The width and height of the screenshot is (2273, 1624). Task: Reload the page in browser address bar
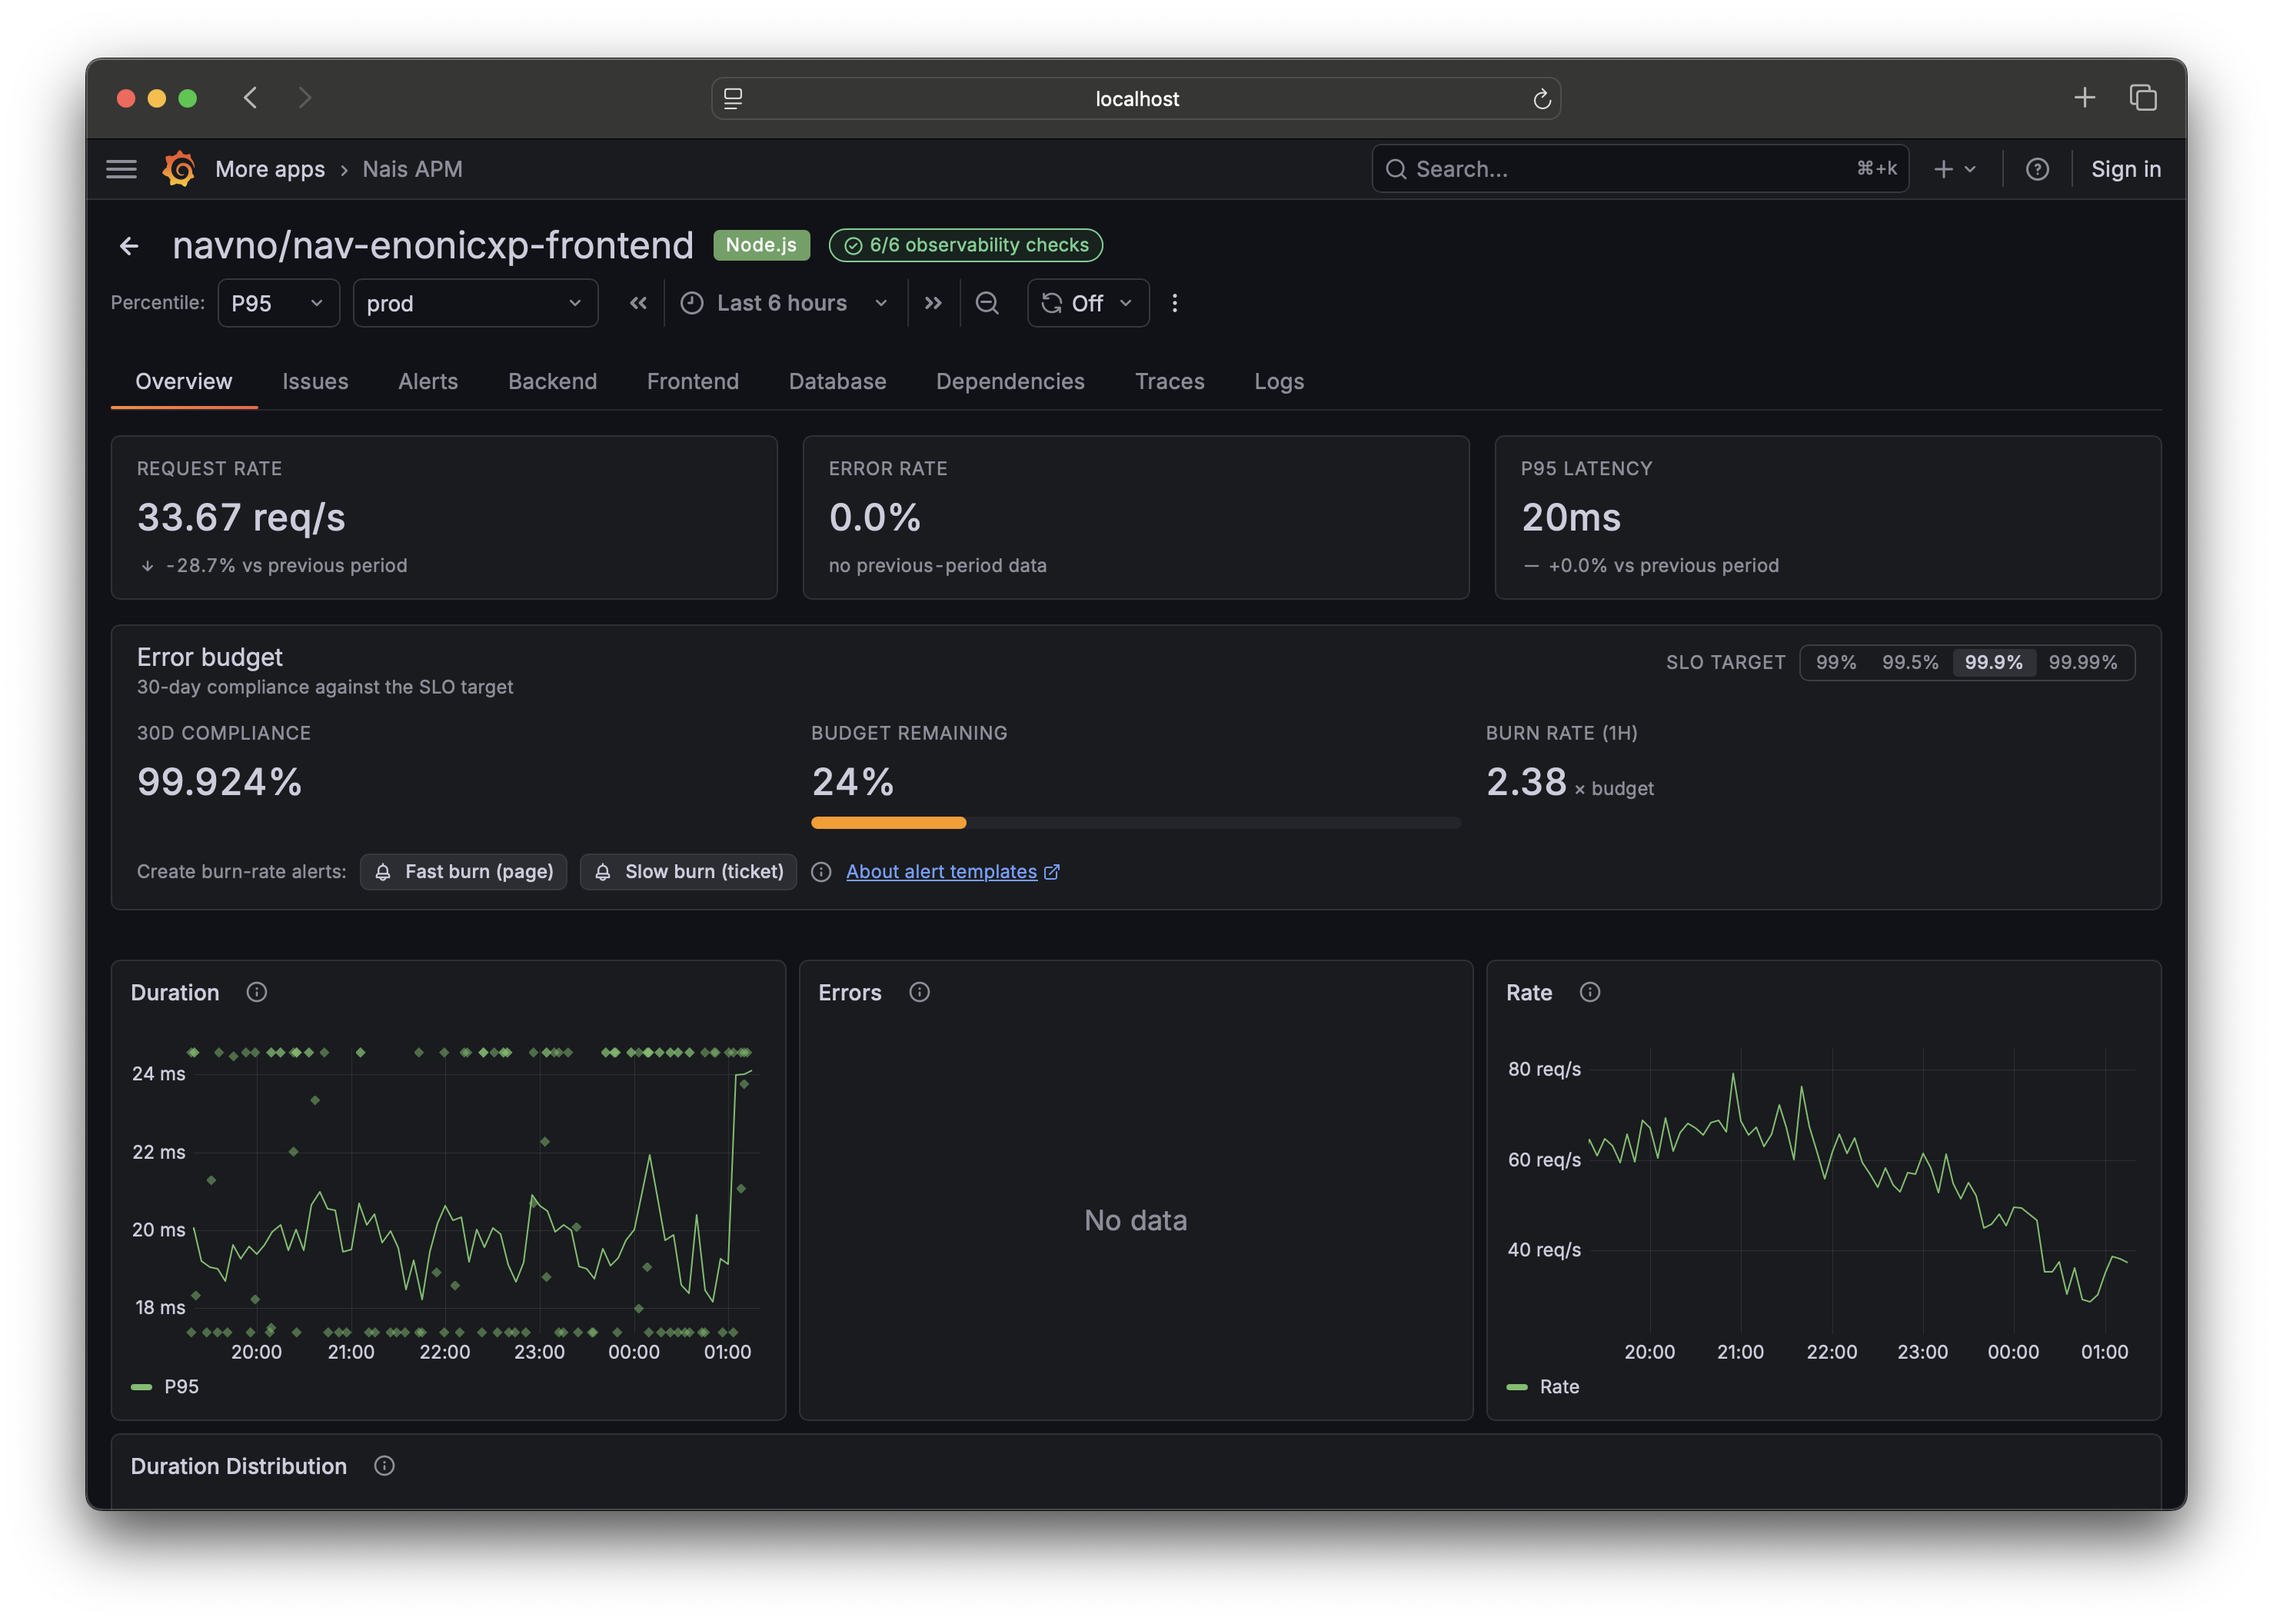click(1541, 98)
